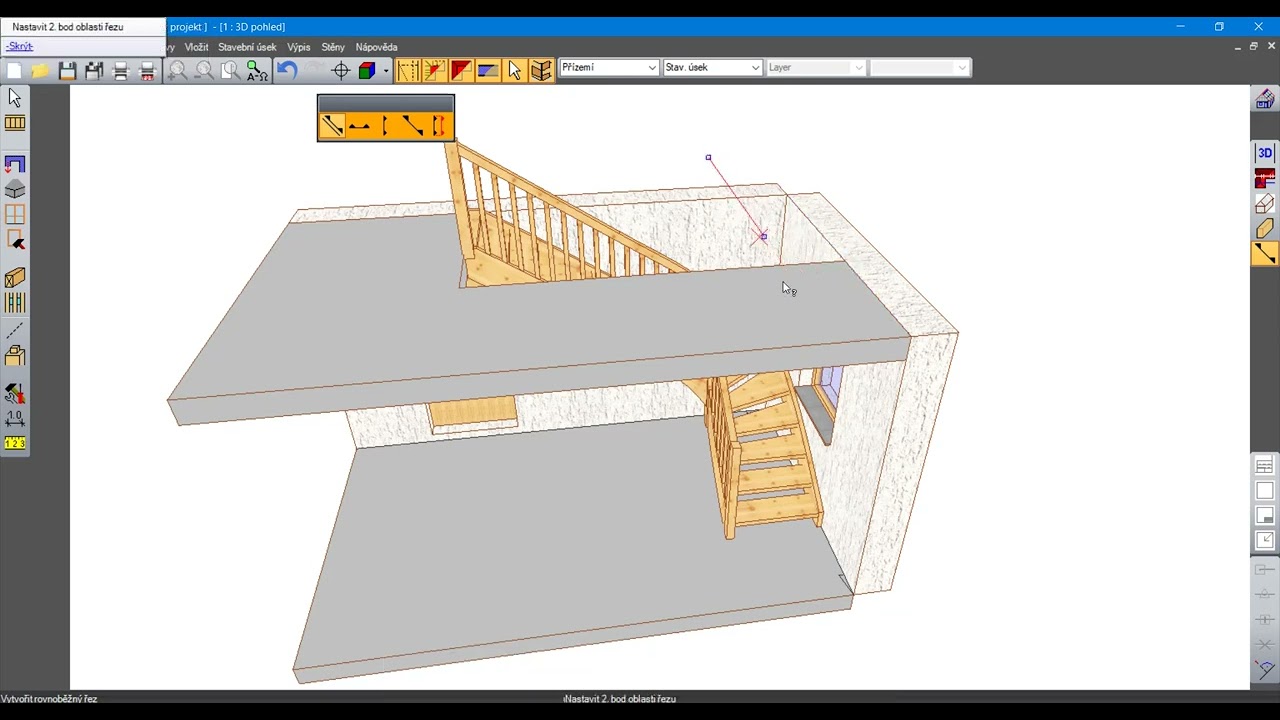The height and width of the screenshot is (720, 1280).
Task: Click the Zoom out magnifier icon
Action: click(203, 70)
